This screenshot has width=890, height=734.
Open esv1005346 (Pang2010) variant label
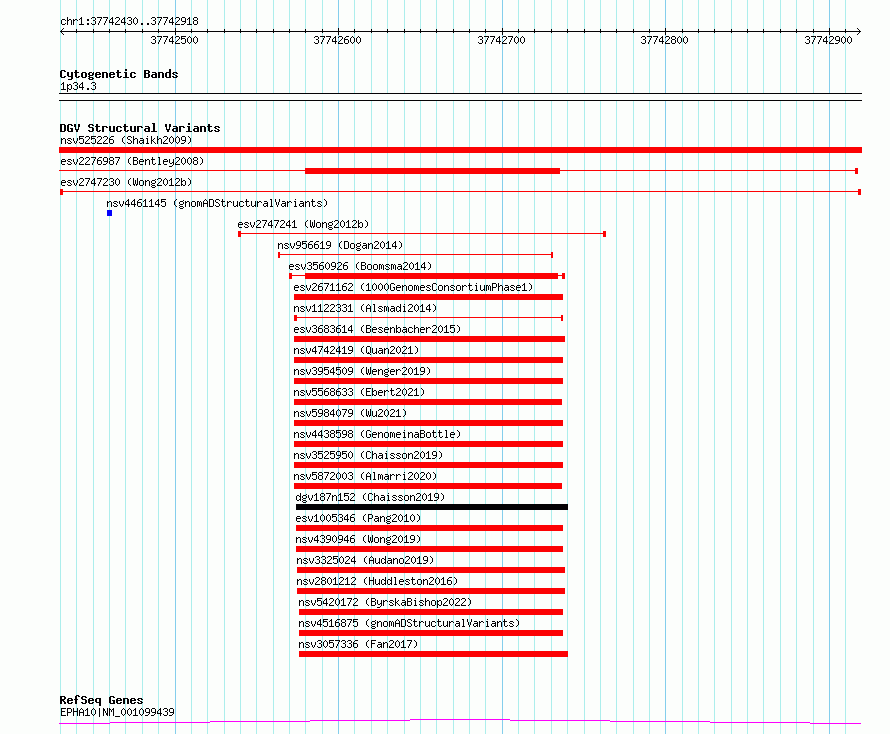[x=358, y=518]
